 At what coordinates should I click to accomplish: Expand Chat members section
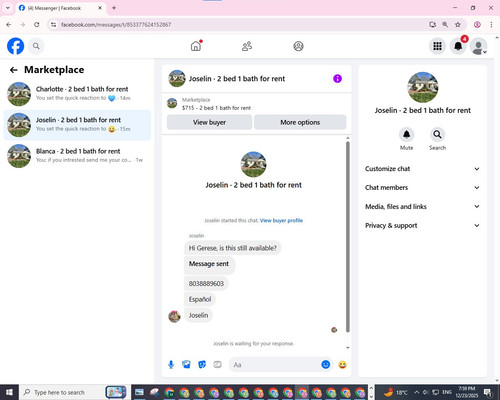pyautogui.click(x=422, y=187)
